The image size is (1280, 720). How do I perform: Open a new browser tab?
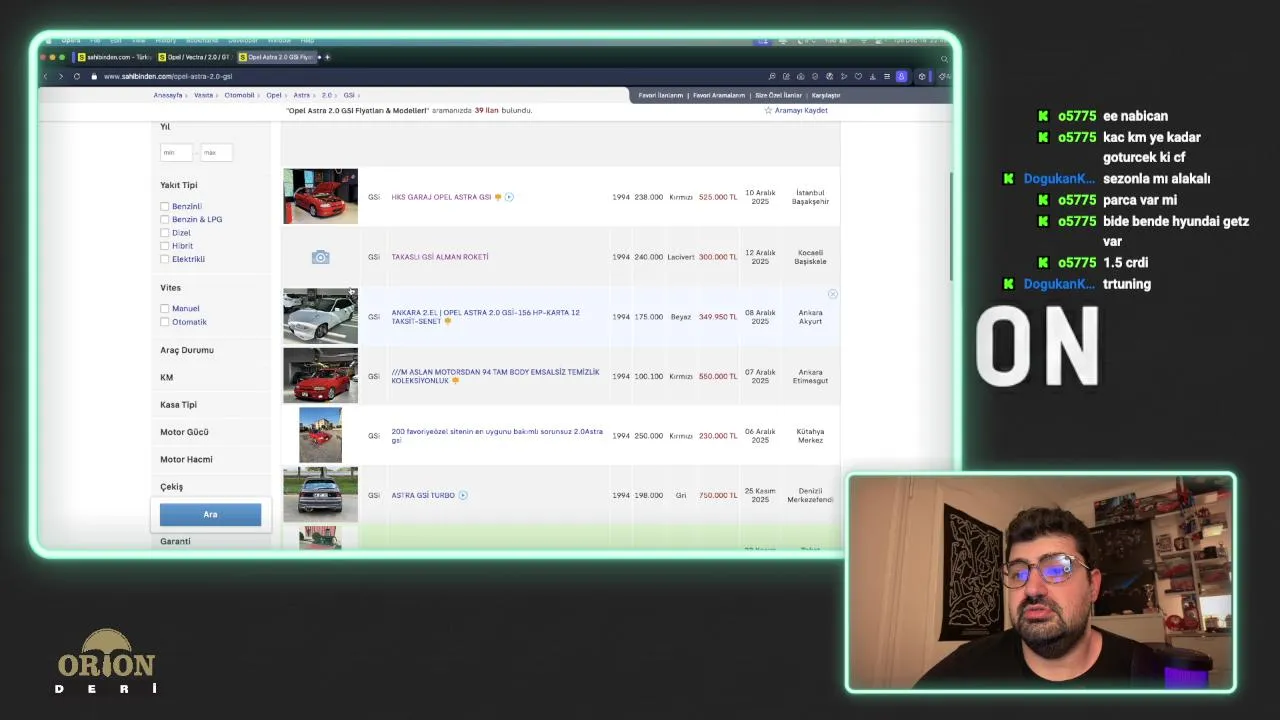pyautogui.click(x=327, y=57)
